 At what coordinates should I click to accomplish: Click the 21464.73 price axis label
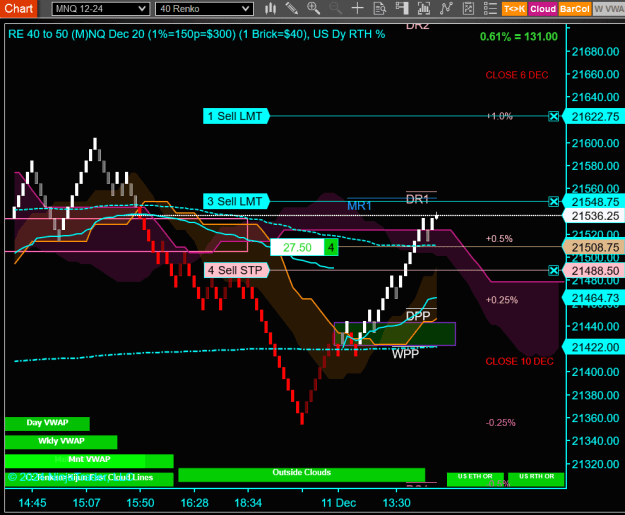tap(595, 298)
